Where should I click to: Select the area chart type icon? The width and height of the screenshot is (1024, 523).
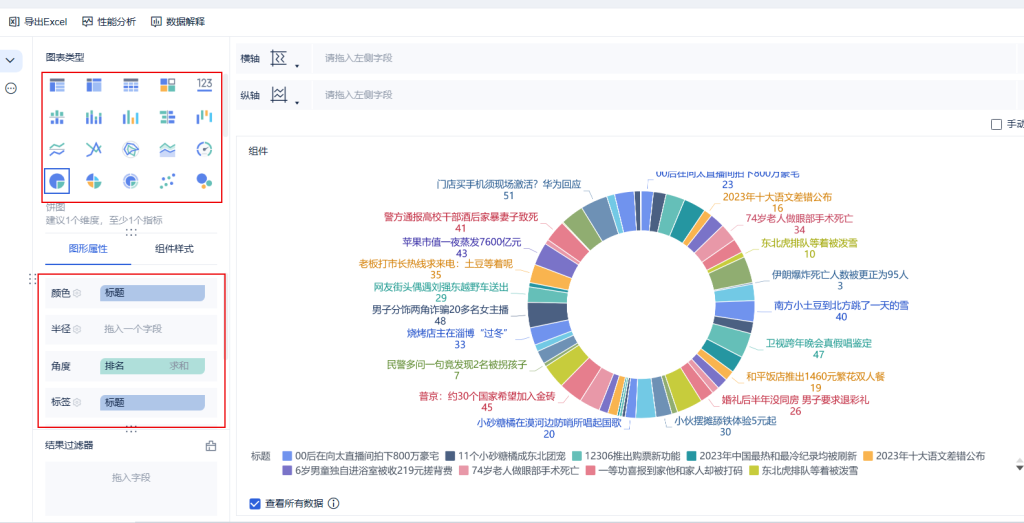coord(167,149)
